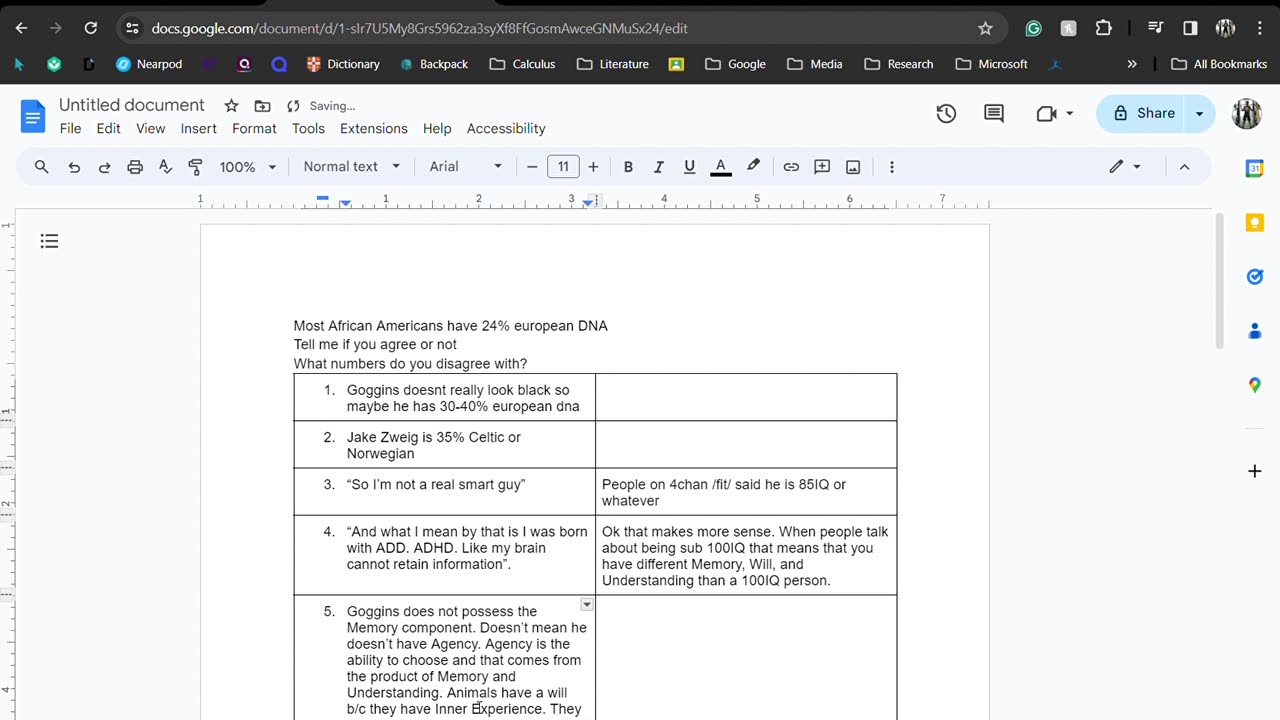Open the move-to-folder icon
This screenshot has height=720, width=1280.
pos(262,106)
